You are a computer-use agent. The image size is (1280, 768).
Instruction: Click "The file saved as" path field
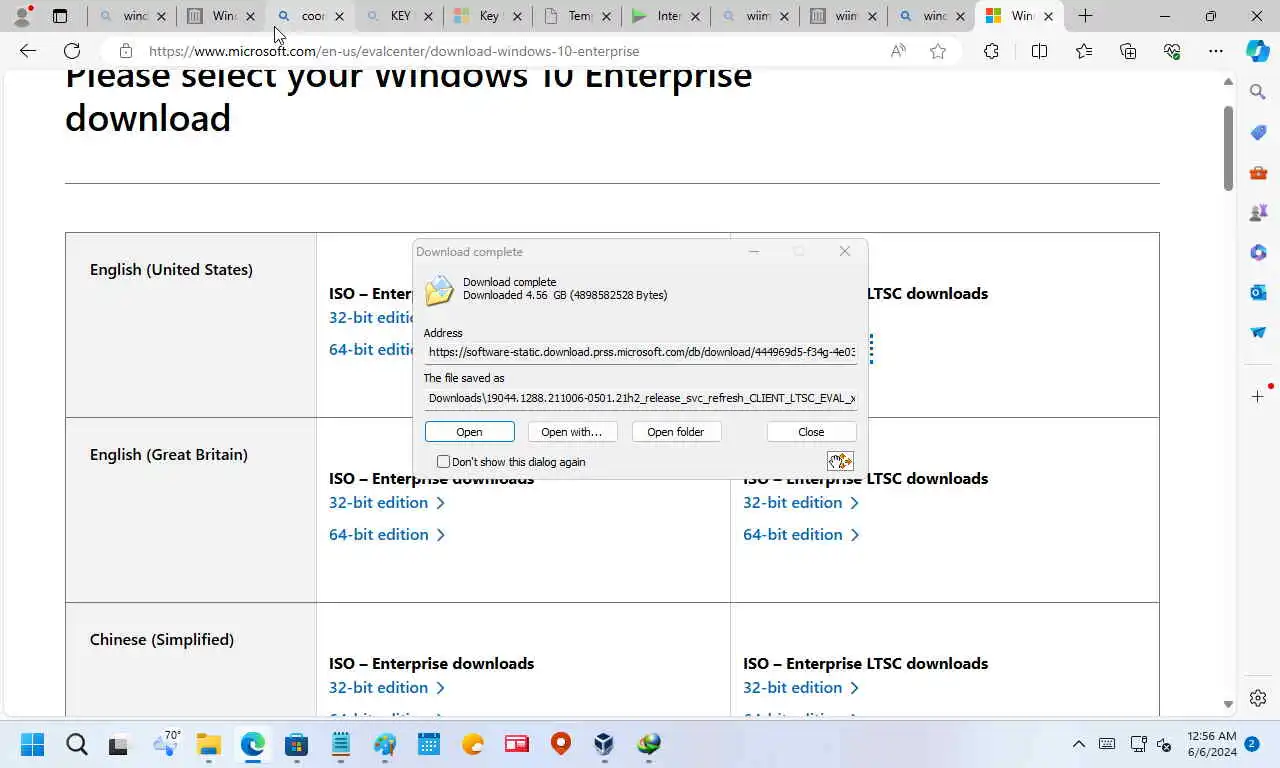coord(640,398)
